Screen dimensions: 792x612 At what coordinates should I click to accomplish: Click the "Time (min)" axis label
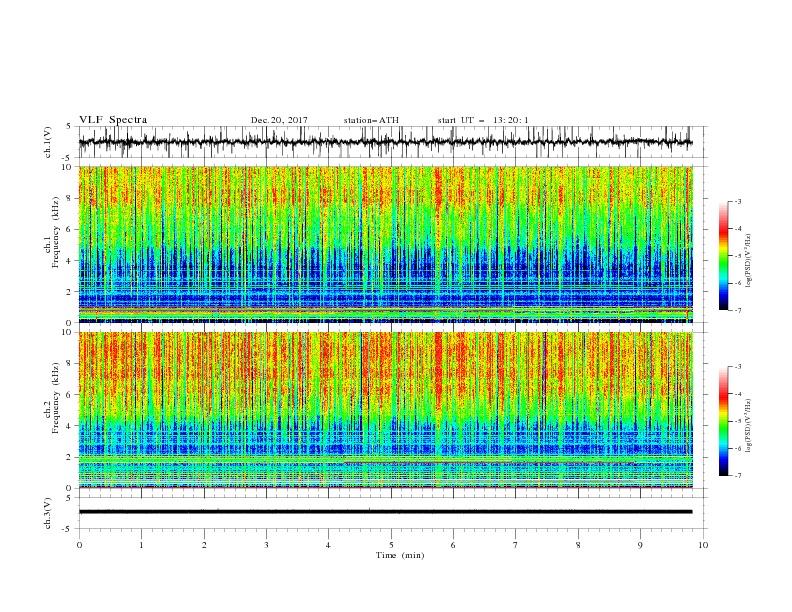point(400,555)
